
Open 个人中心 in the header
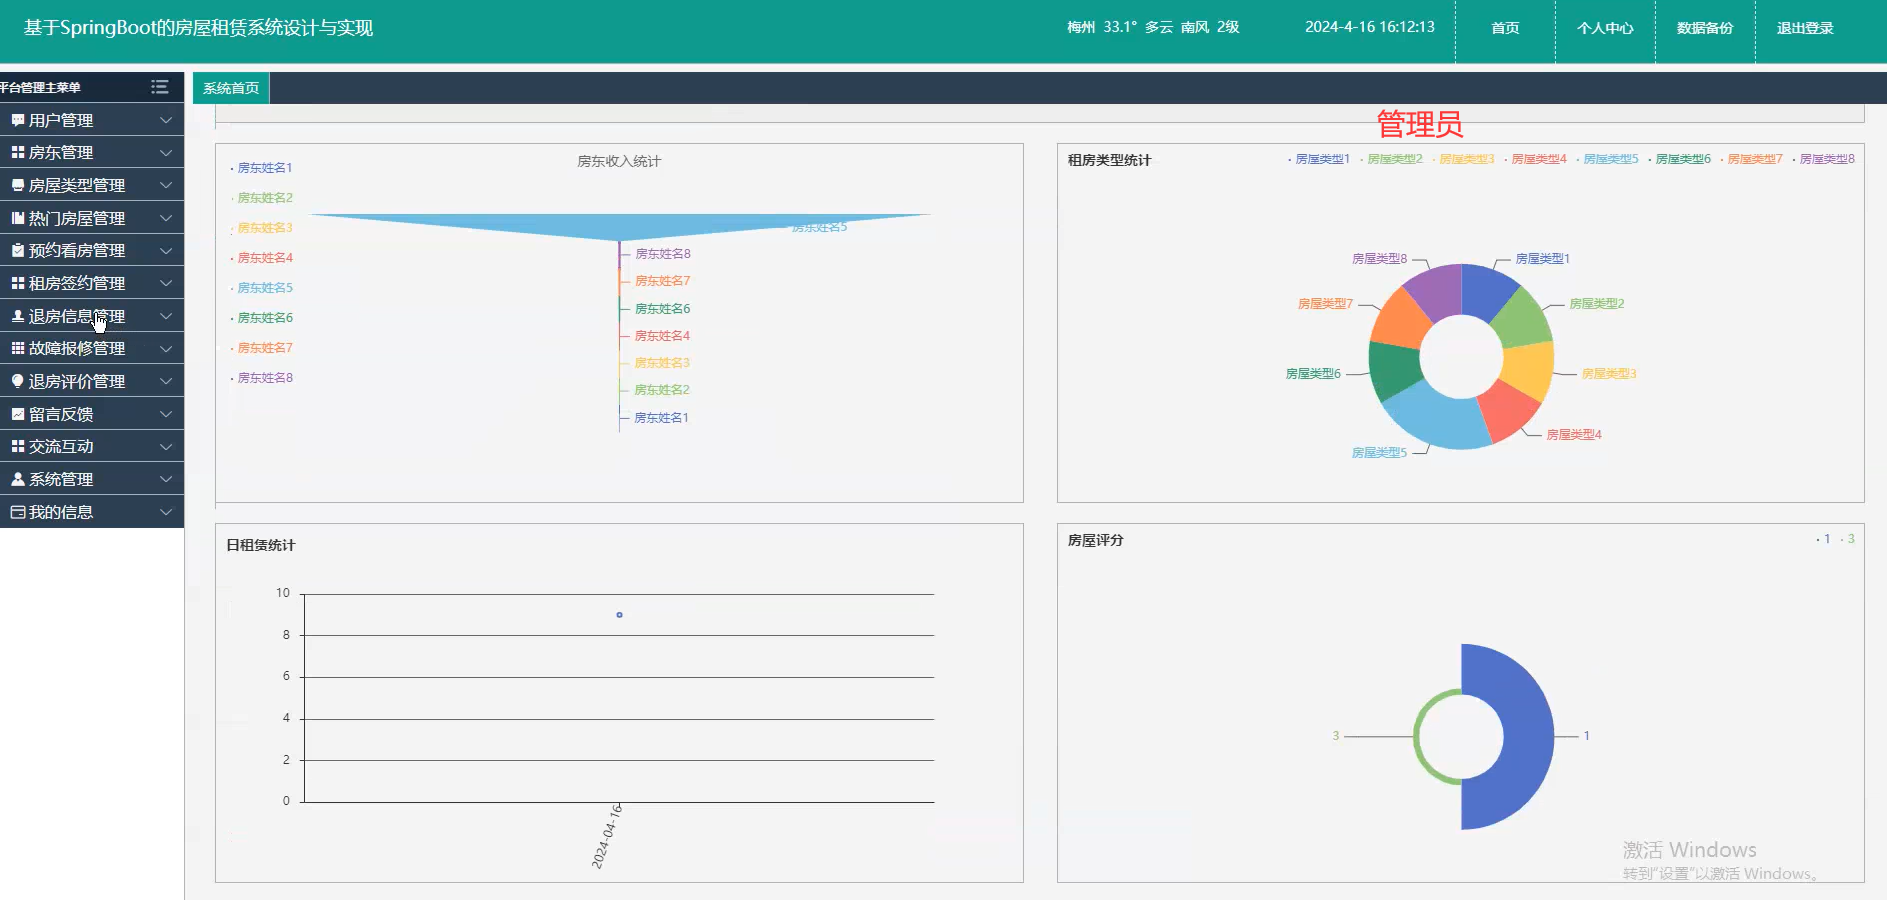coord(1605,28)
